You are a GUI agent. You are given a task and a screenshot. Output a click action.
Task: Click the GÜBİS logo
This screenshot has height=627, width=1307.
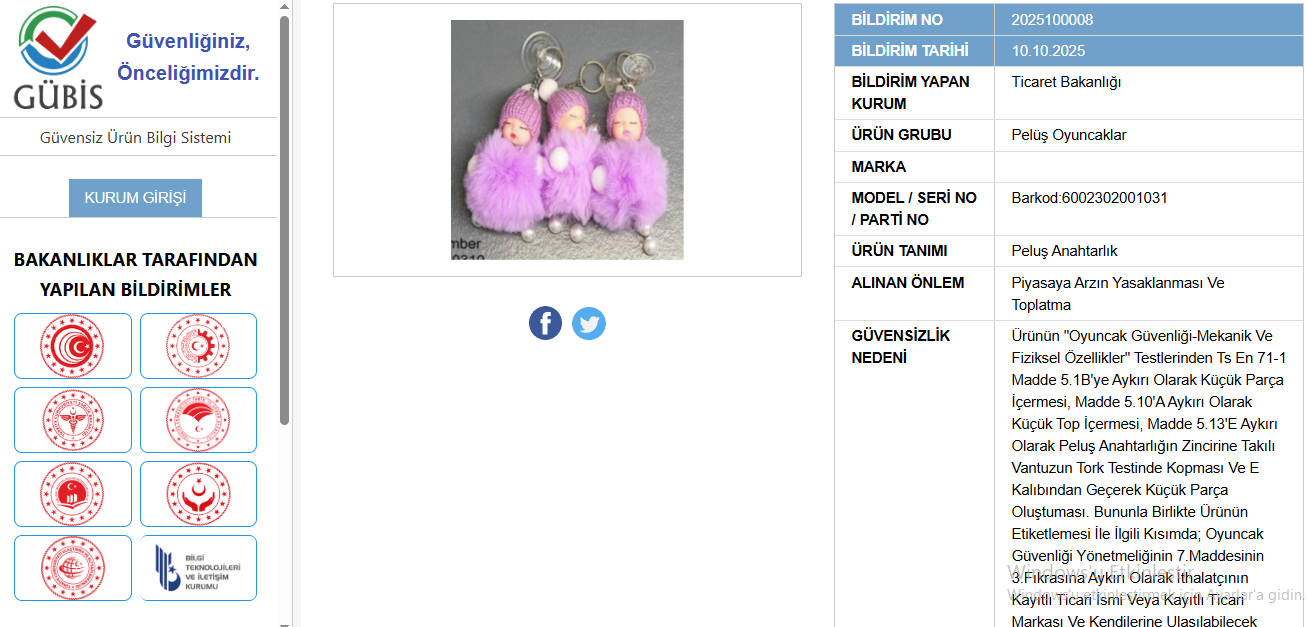59,58
